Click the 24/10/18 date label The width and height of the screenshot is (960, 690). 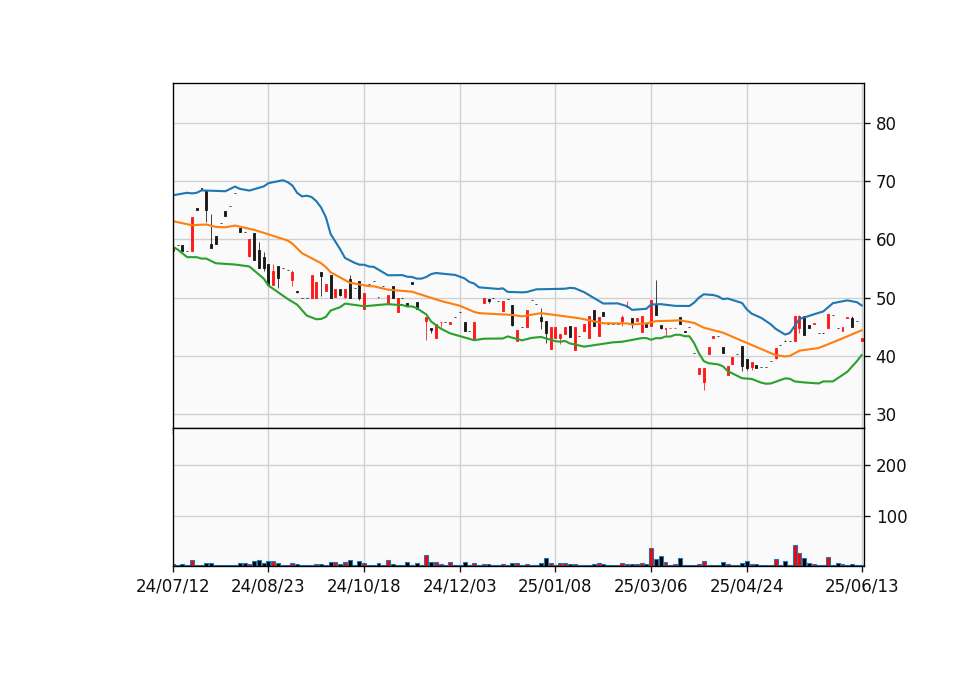click(x=364, y=587)
